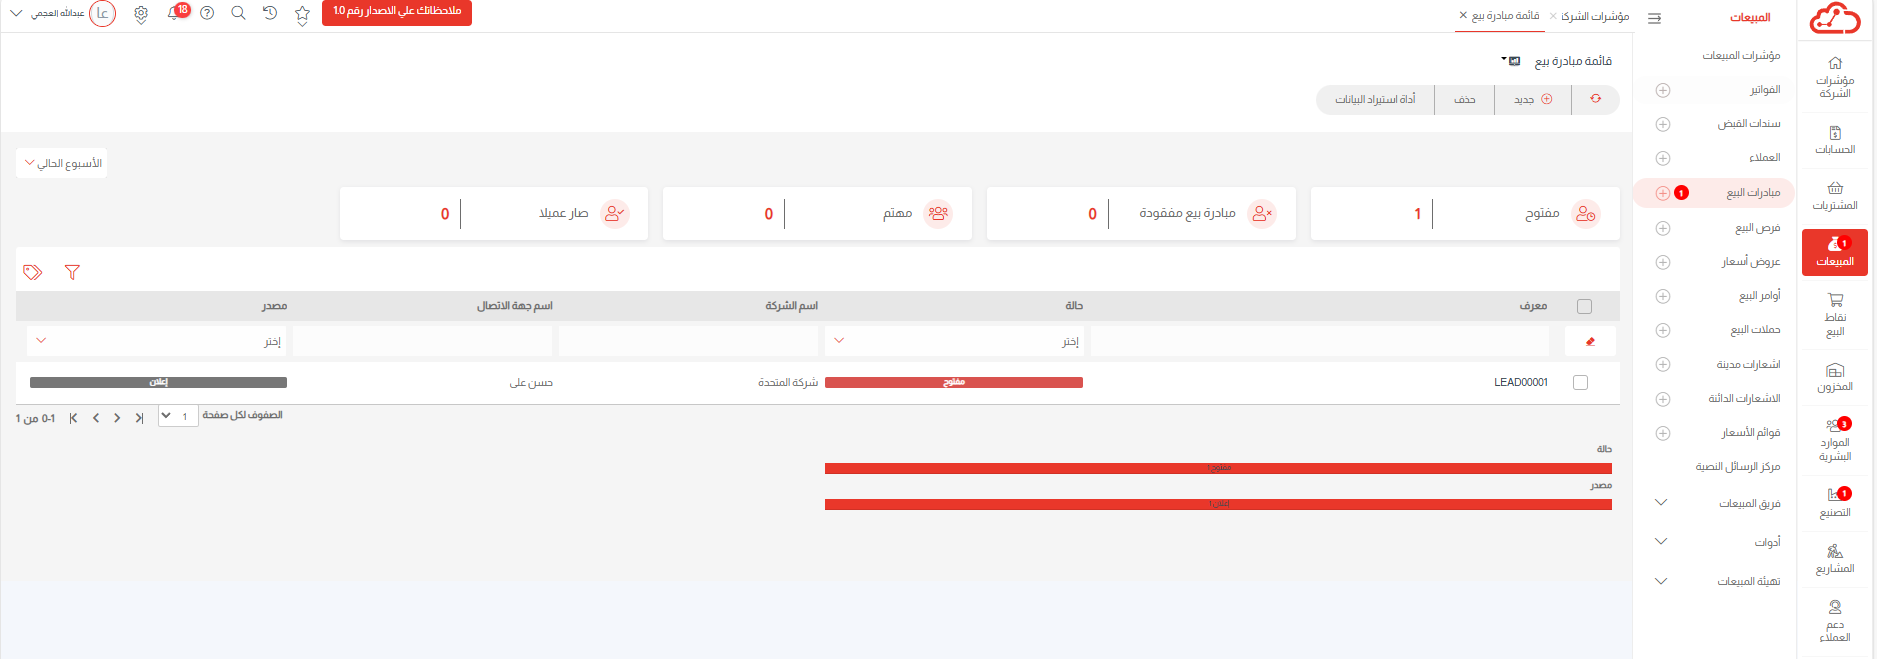This screenshot has width=1877, height=659.
Task: Click the tags icon above the table
Action: (33, 272)
